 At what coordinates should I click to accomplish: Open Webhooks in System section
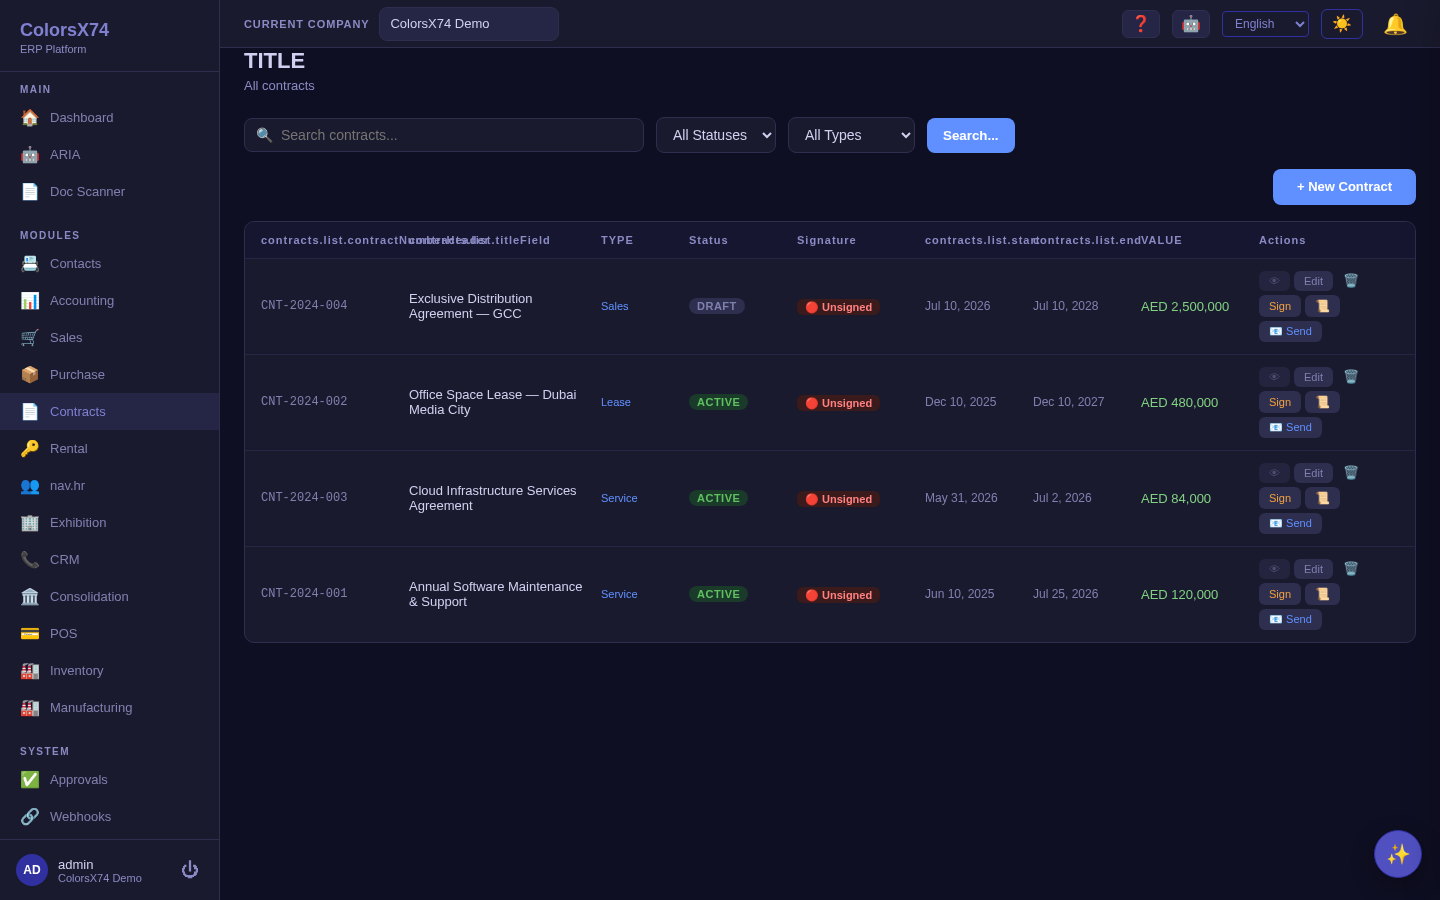coord(109,817)
